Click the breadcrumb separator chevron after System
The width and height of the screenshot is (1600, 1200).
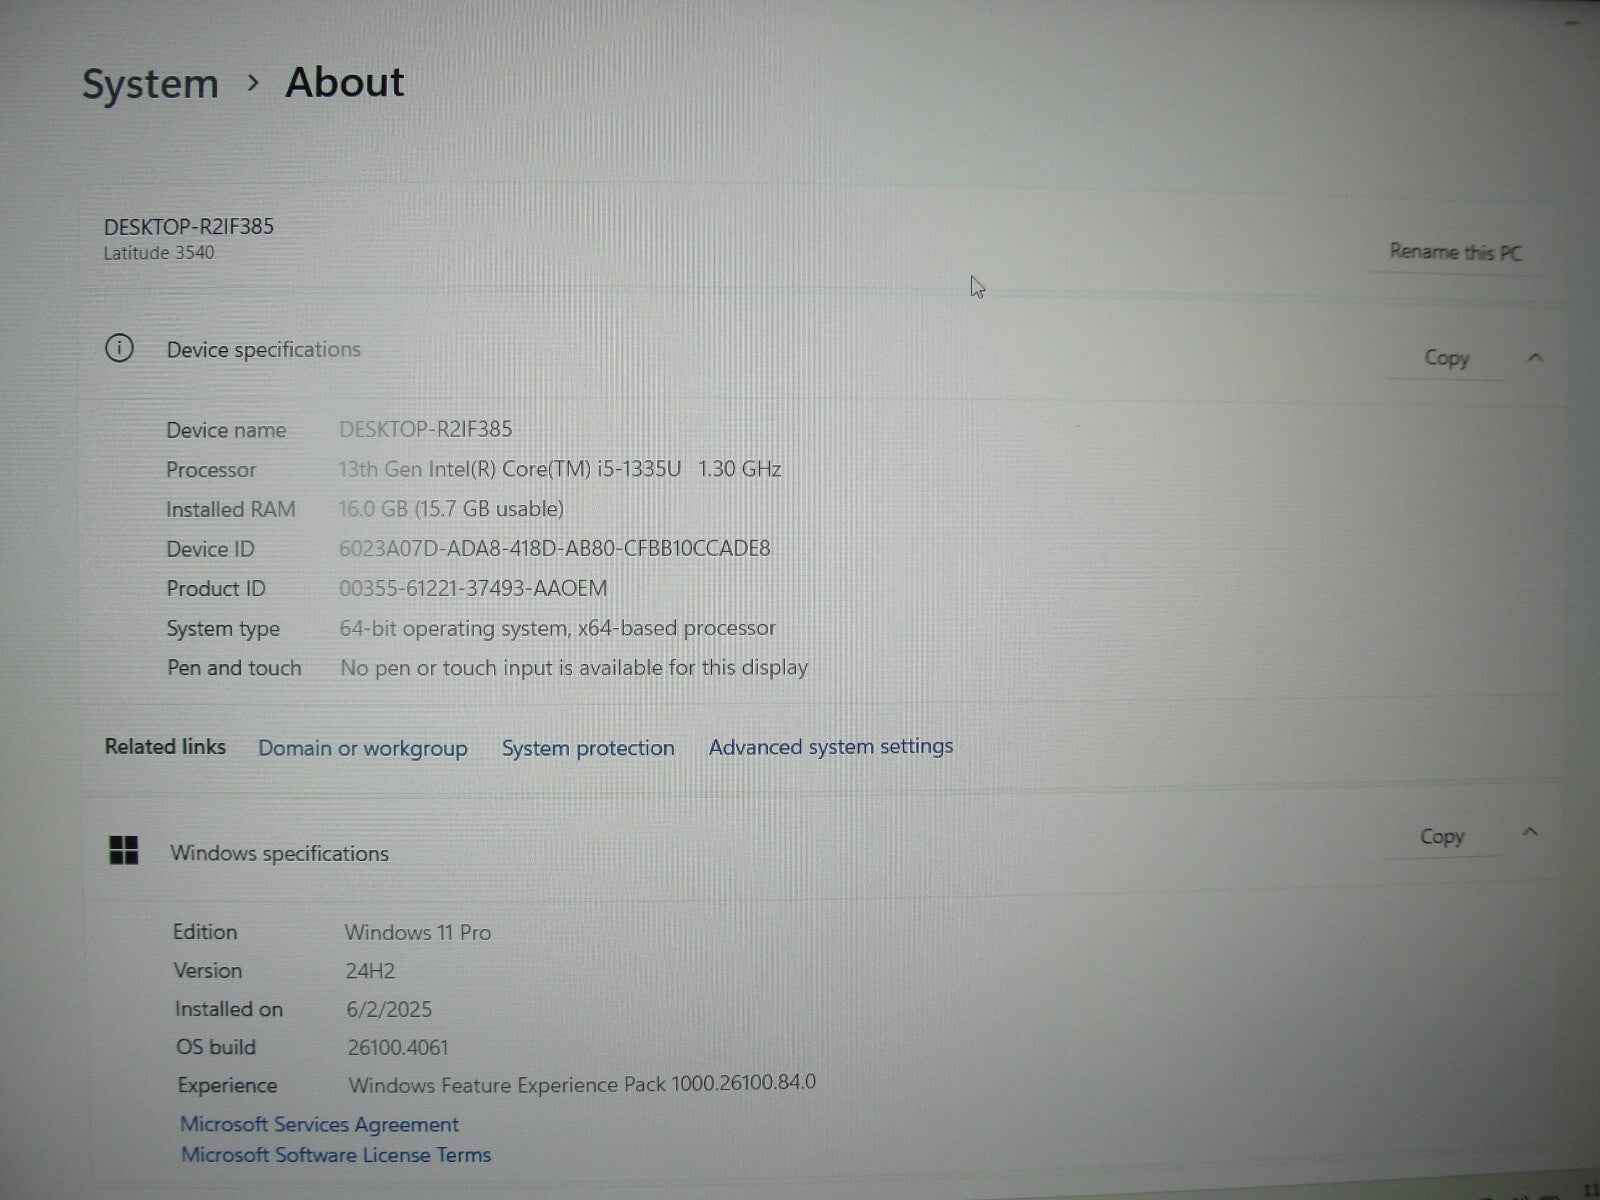pyautogui.click(x=253, y=84)
